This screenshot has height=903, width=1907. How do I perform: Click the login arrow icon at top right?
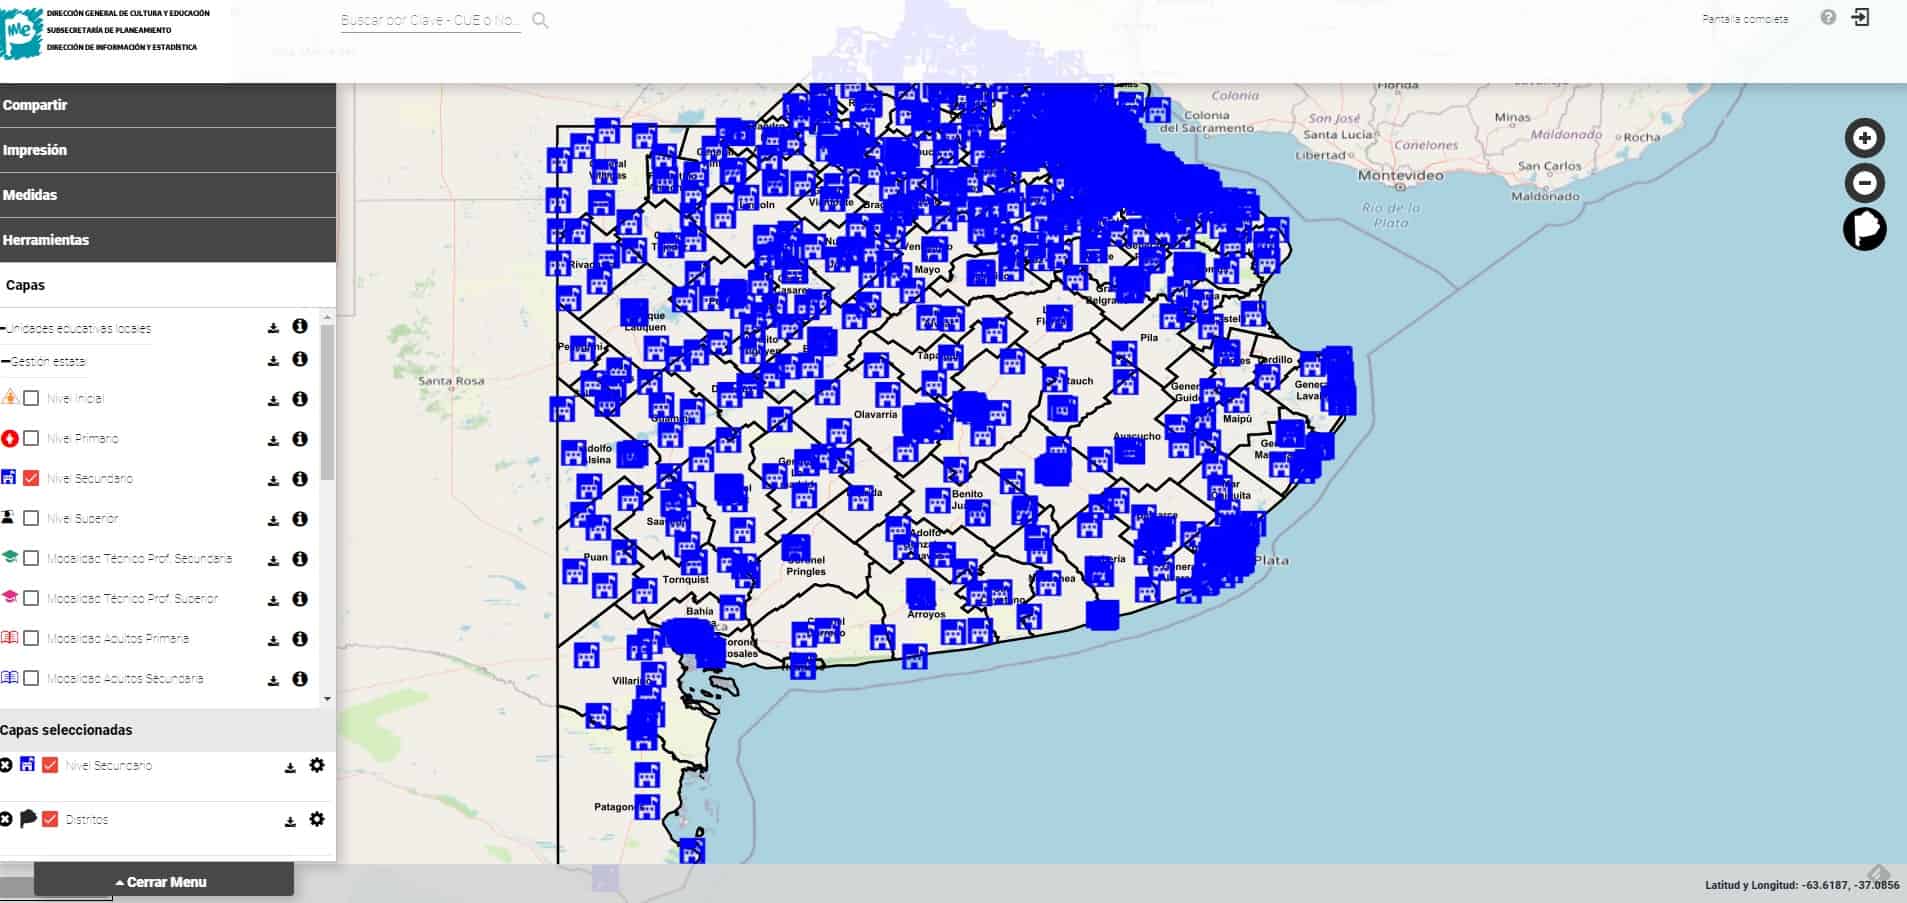[1860, 17]
